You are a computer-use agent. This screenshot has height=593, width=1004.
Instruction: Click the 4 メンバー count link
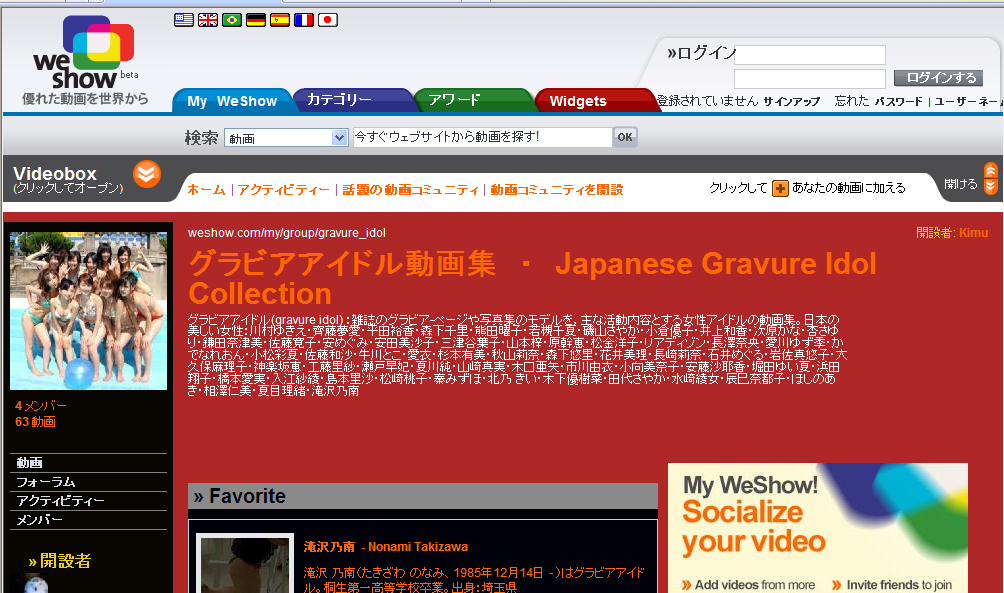click(x=41, y=405)
